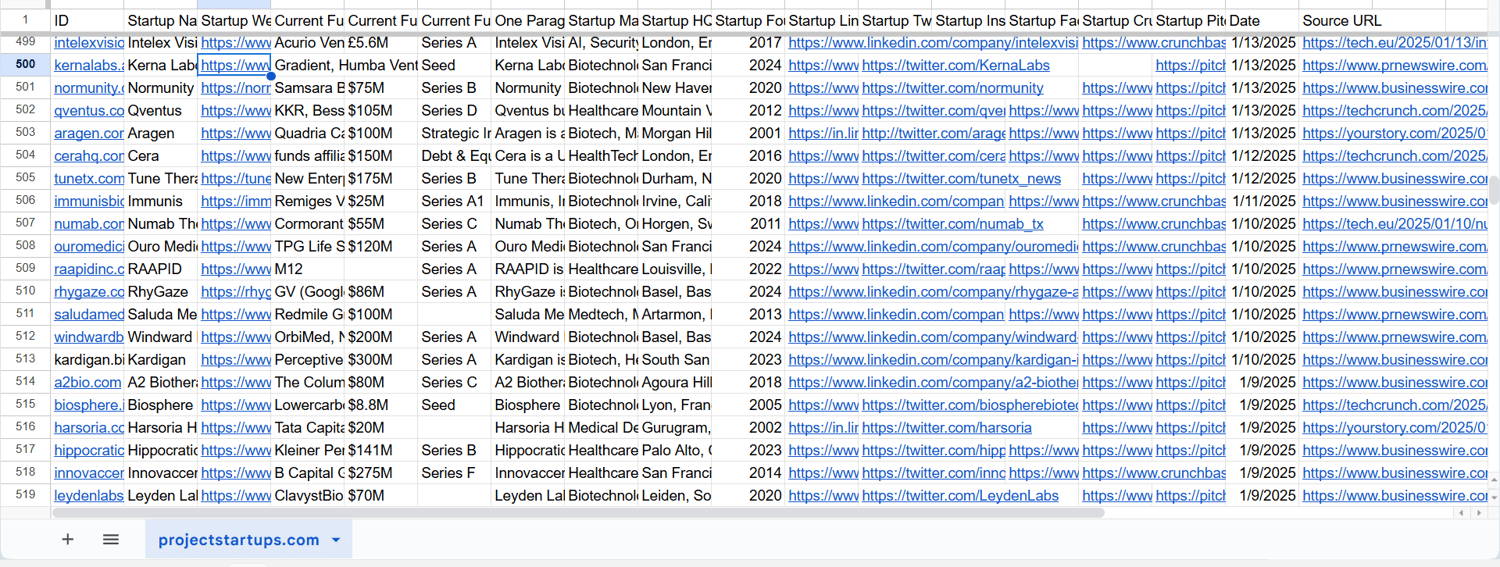Viewport: 1500px width, 567px height.
Task: Open the projectstartups.com tab dropdown arrow
Action: coord(336,540)
